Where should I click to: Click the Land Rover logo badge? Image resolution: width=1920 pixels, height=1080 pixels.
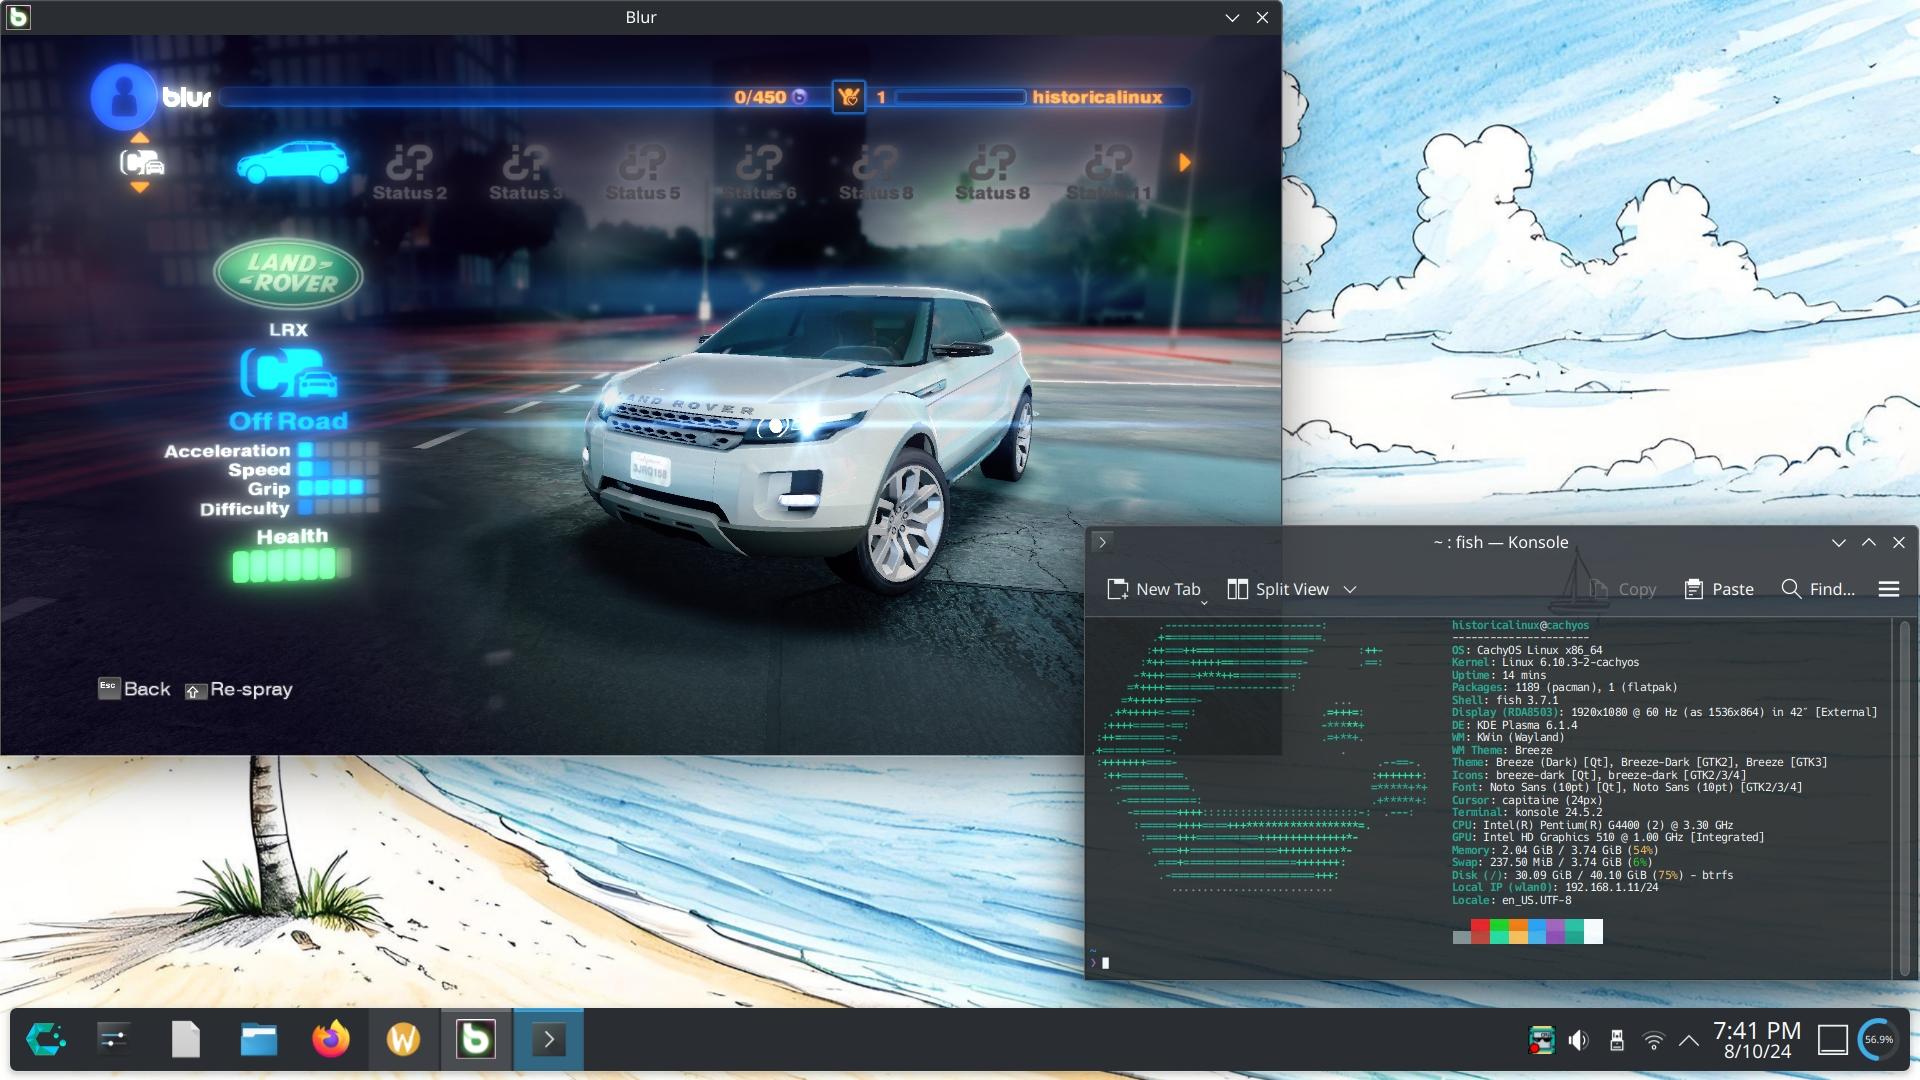pyautogui.click(x=288, y=274)
